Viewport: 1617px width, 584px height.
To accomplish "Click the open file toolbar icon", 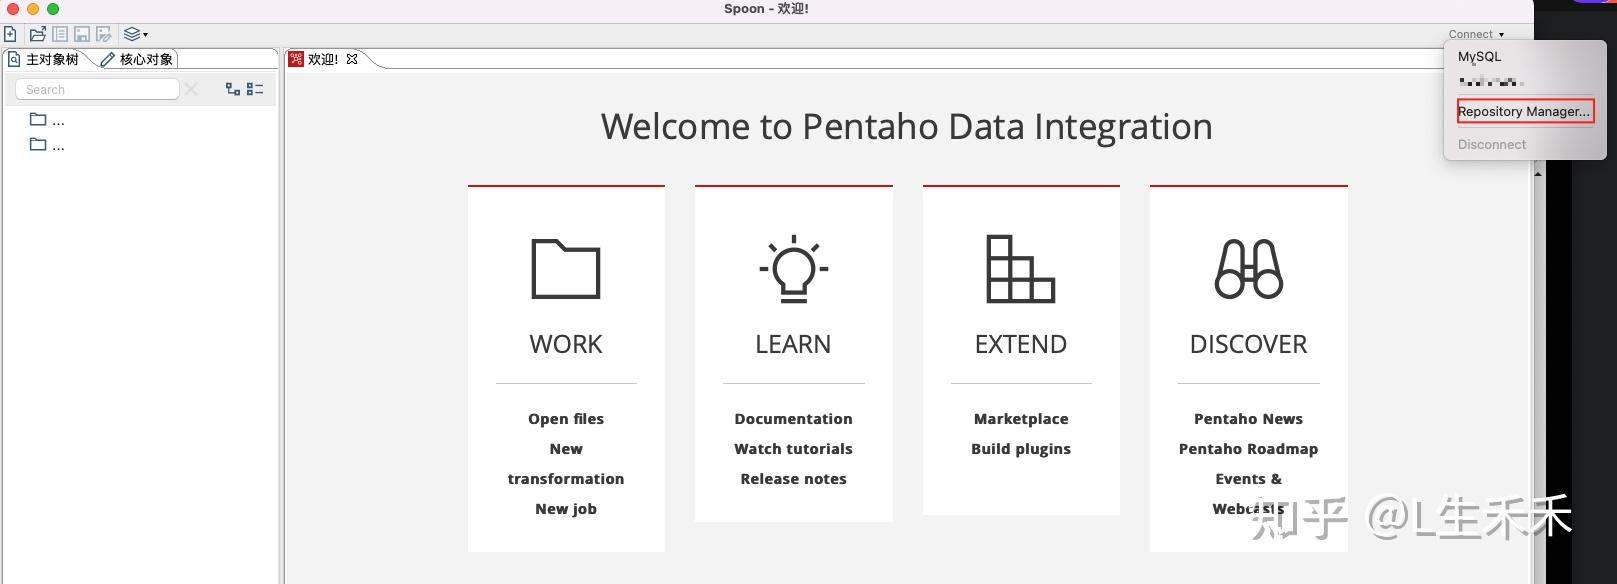I will coord(38,34).
